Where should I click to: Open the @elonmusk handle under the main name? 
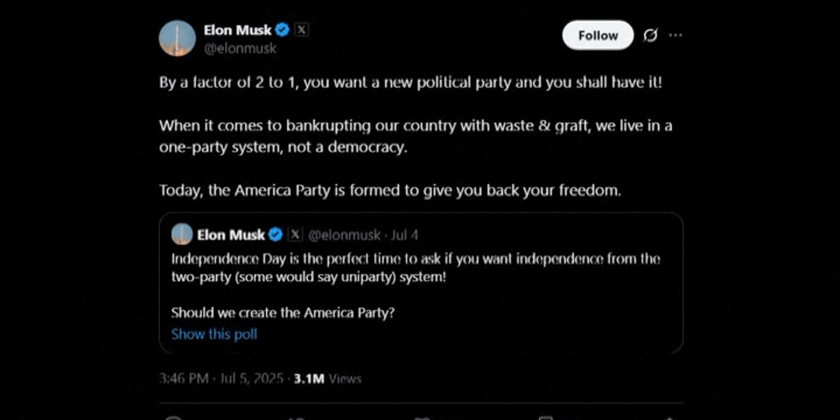(x=240, y=47)
